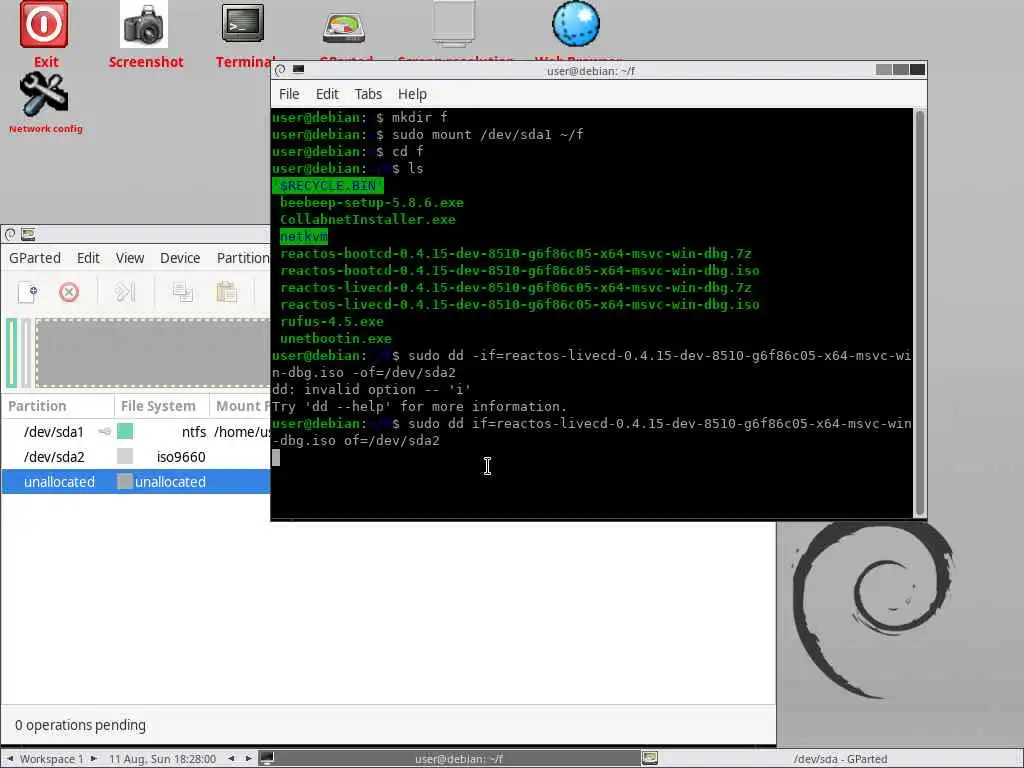Screen dimensions: 1024x768
Task: Click the taskbar right arrow after the clock
Action: click(x=248, y=758)
